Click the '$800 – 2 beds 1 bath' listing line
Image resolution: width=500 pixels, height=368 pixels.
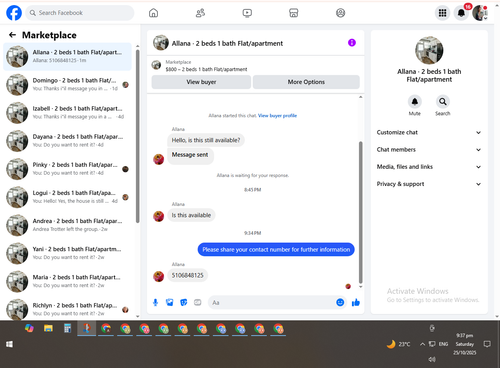[206, 69]
